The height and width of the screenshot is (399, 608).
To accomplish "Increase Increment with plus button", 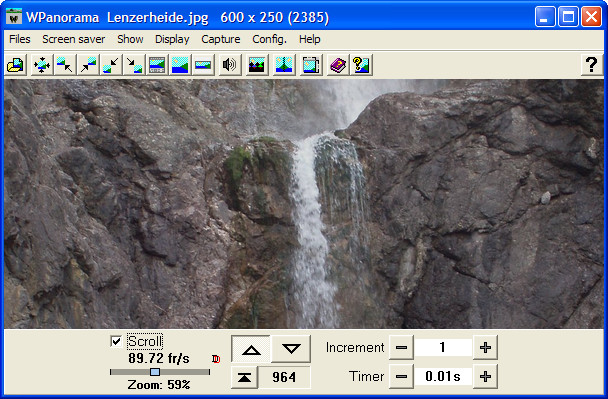I will click(x=485, y=347).
